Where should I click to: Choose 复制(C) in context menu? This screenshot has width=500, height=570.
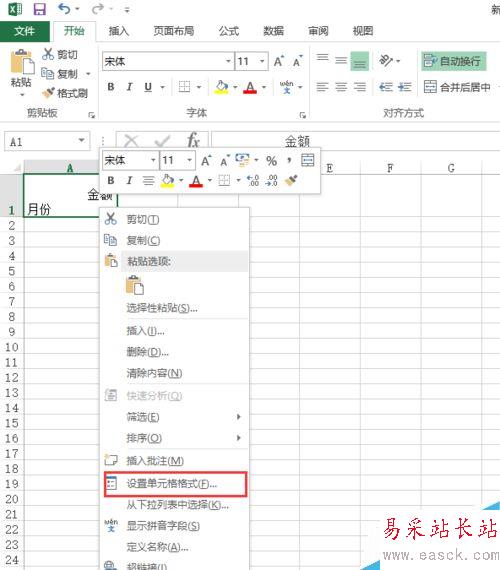[175, 240]
